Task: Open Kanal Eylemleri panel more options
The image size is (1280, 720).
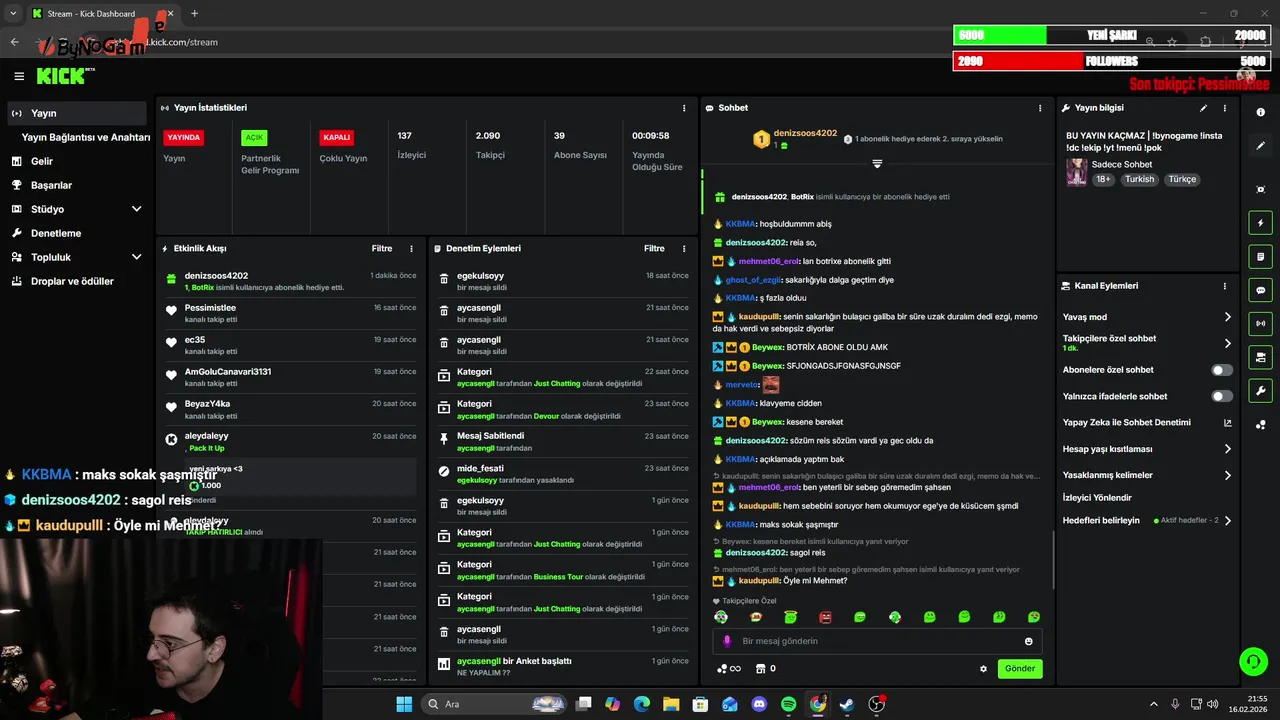Action: (1224, 286)
